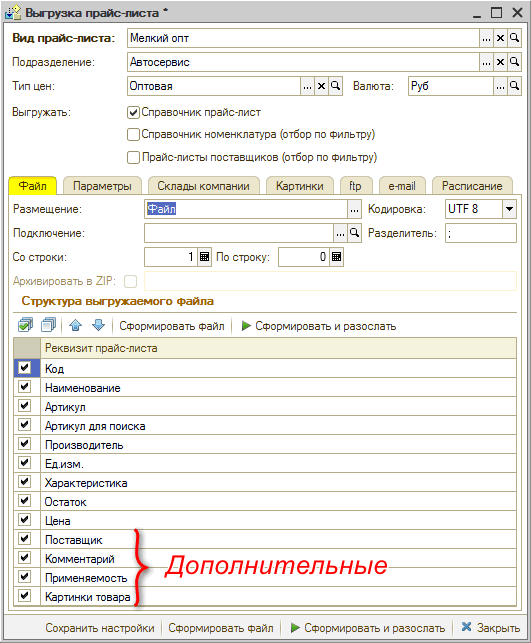531x643 pixels.
Task: Uncheck the Поставщик row checkbox
Action: [25, 539]
